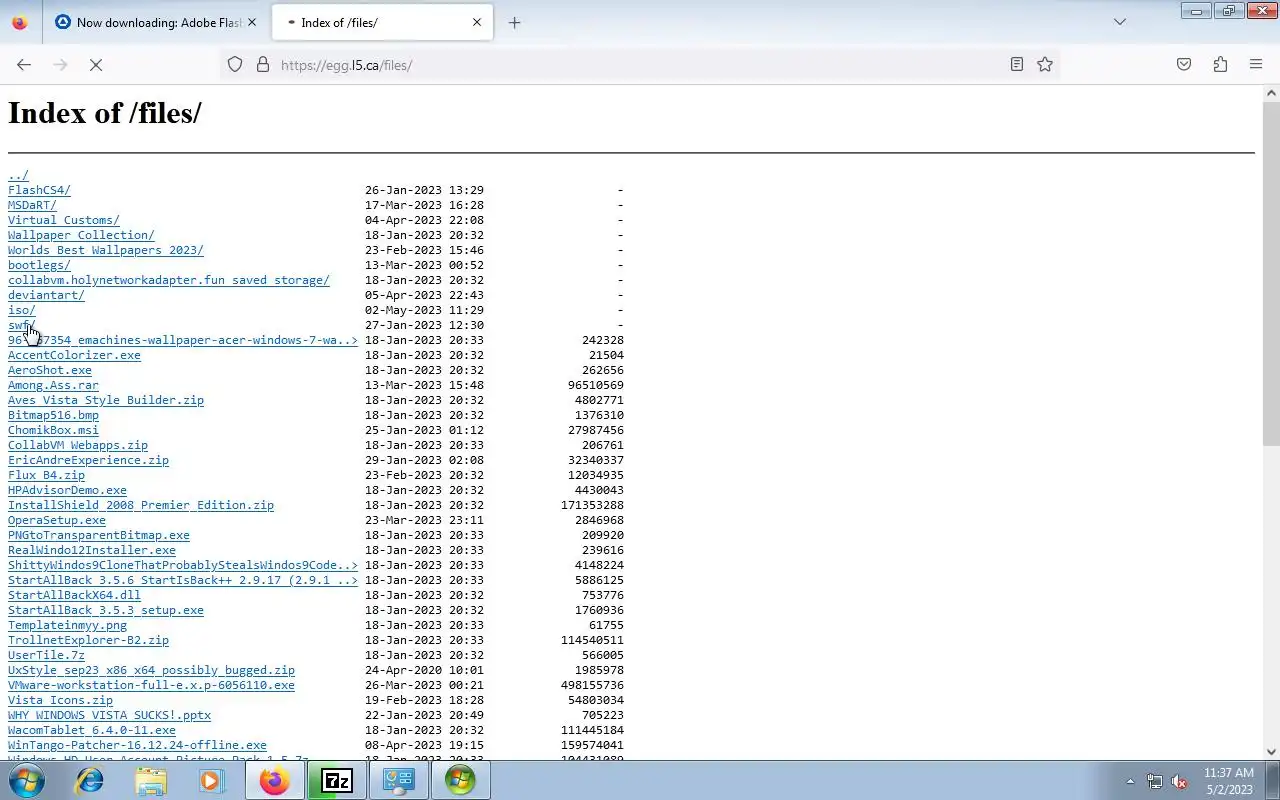Open the control panel taskbar window icon
Viewport: 1280px width, 800px height.
click(x=399, y=780)
